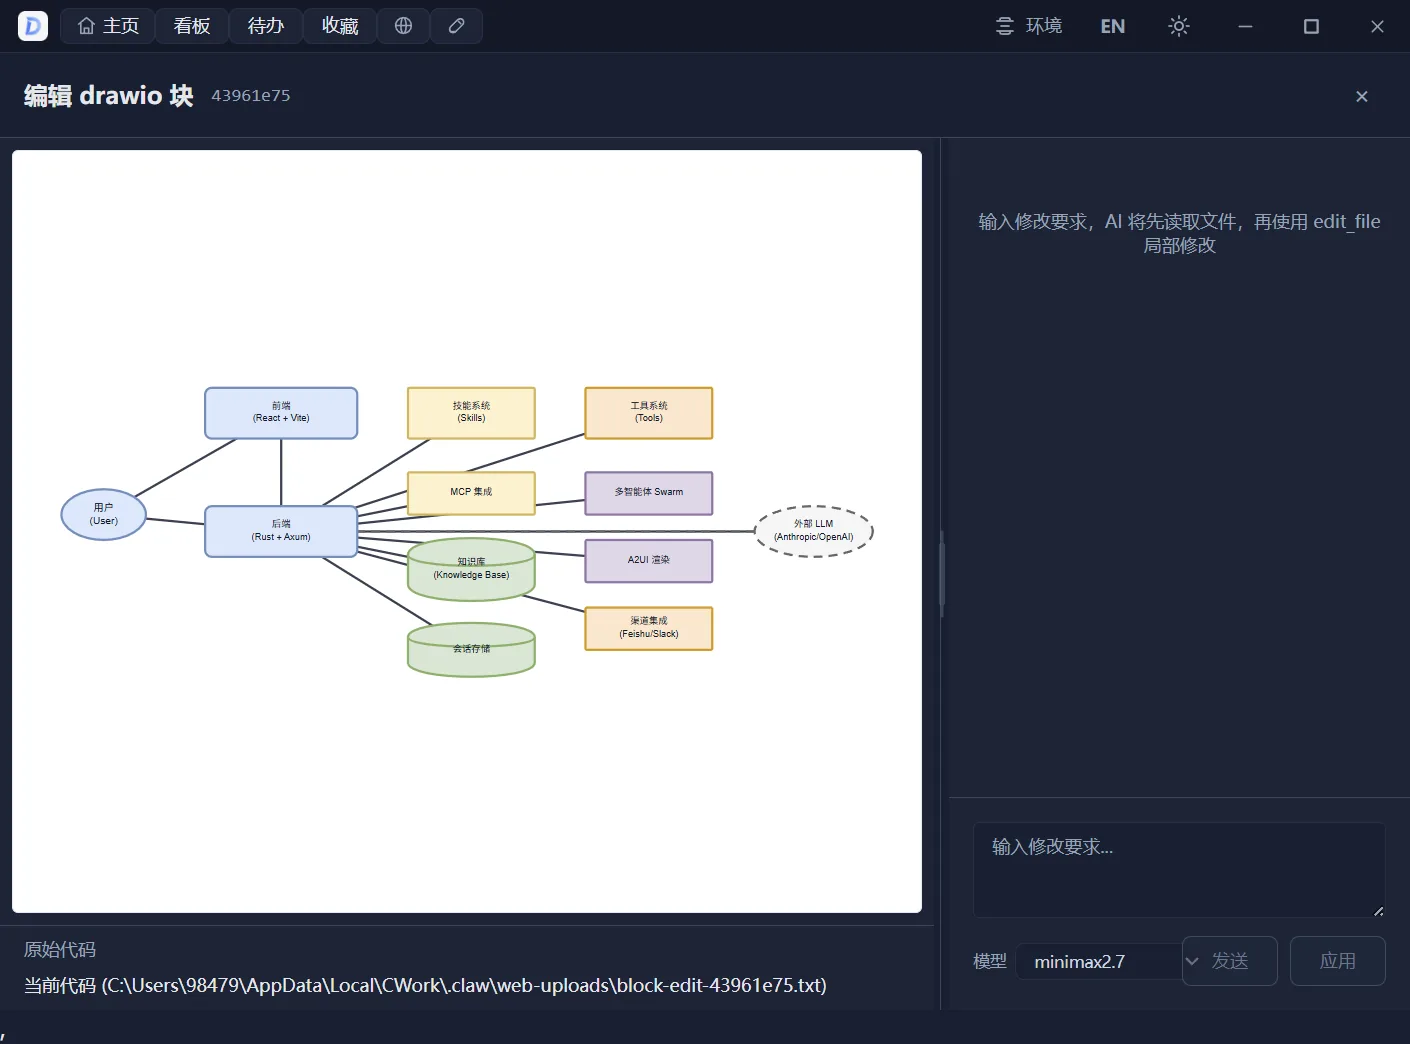This screenshot has width=1410, height=1044.
Task: Click the 当前代码 file path text
Action: 425,986
